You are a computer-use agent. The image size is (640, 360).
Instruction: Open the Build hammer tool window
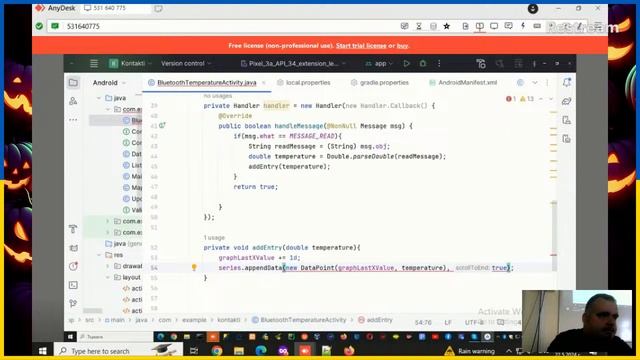(73, 229)
